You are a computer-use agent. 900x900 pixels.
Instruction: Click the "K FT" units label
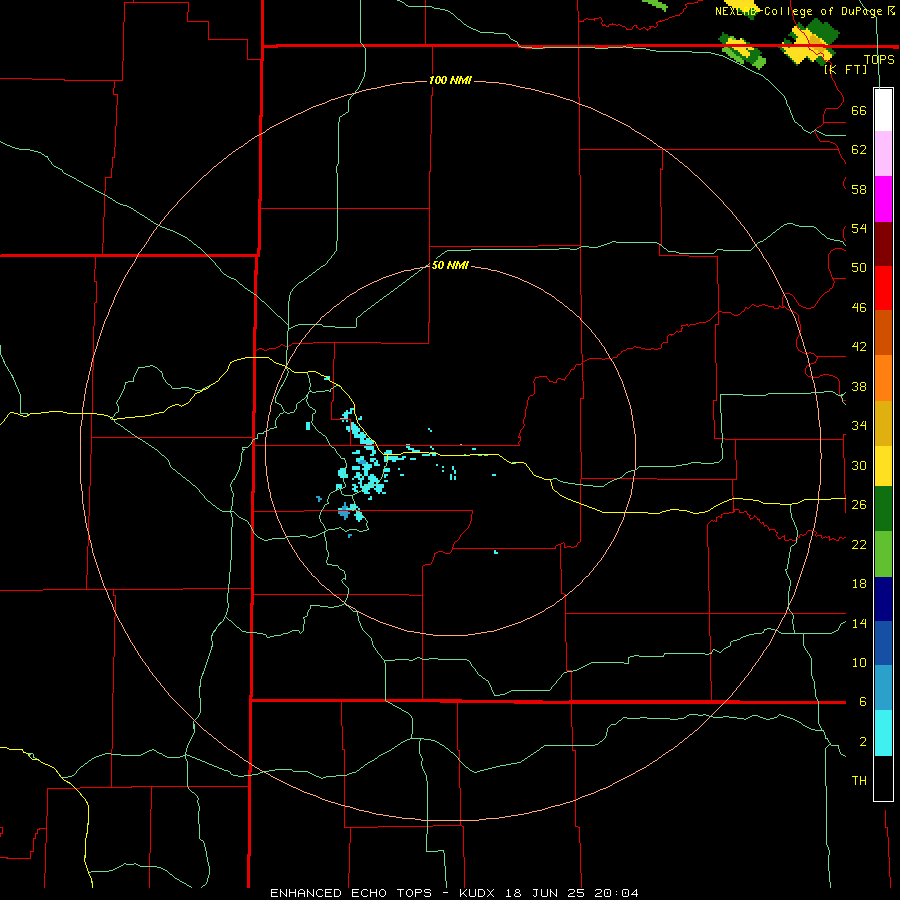pyautogui.click(x=845, y=69)
